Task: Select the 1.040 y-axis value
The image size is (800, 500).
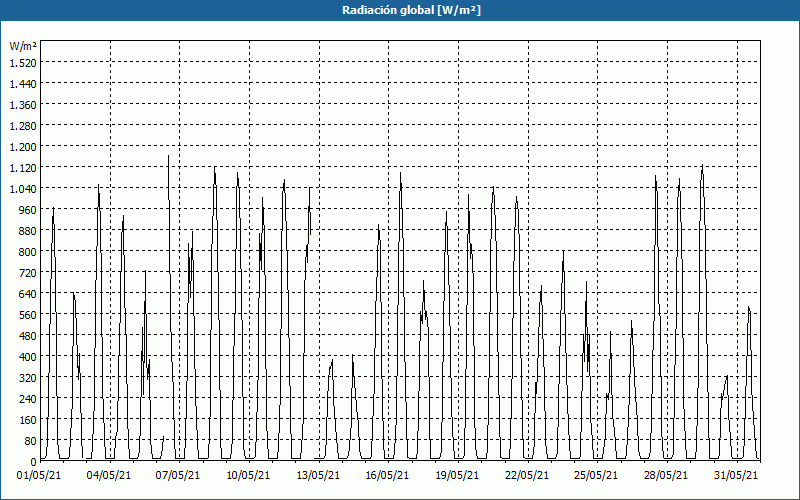Action: 23,188
